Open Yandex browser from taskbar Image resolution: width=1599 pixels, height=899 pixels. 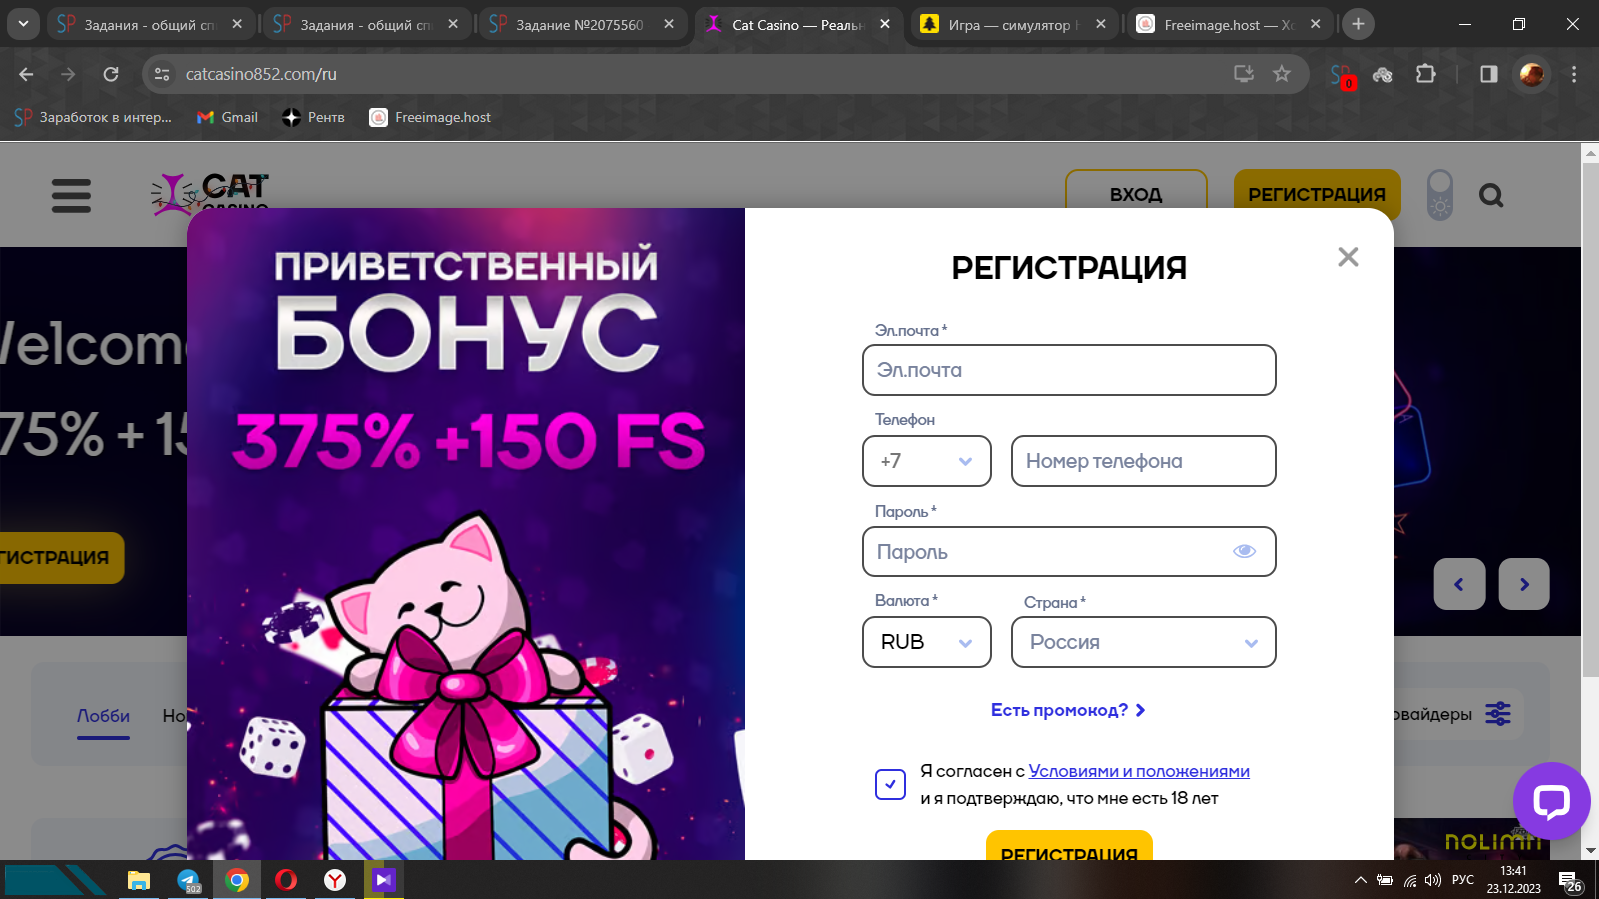(x=335, y=880)
